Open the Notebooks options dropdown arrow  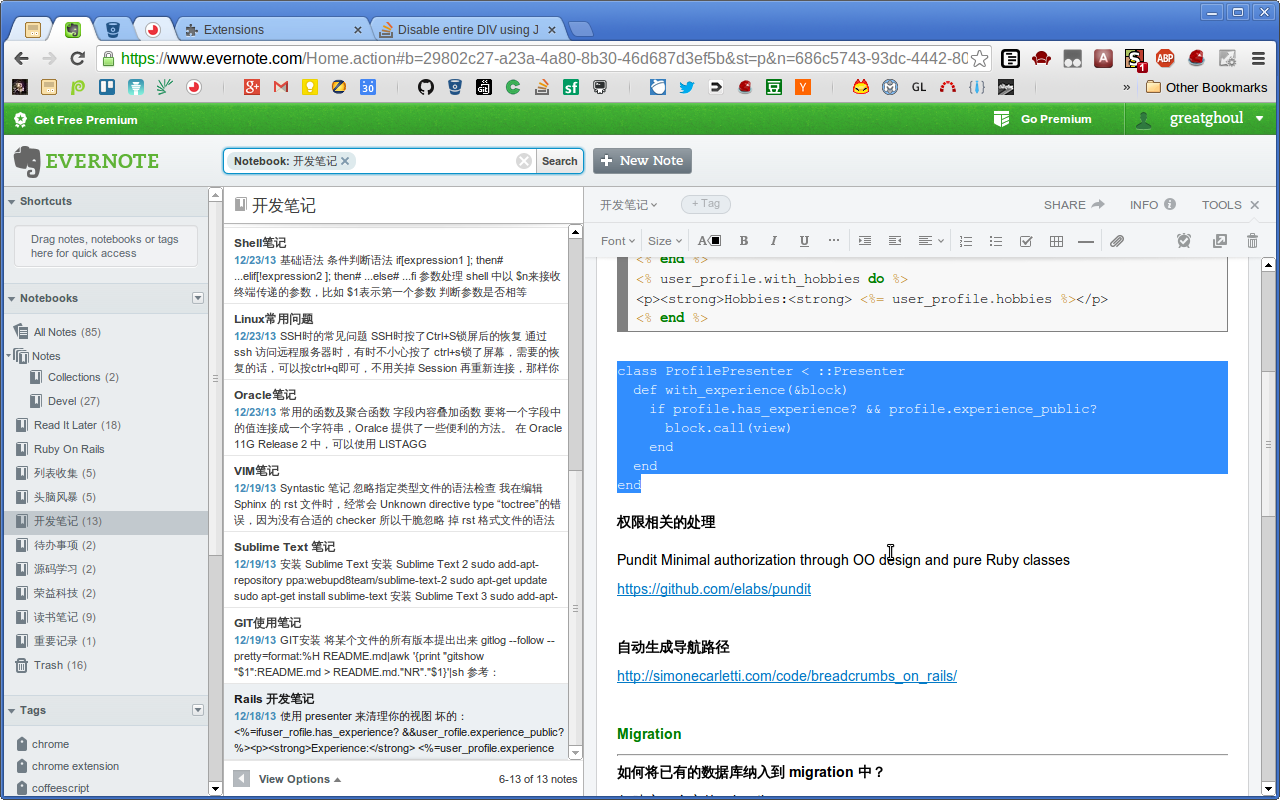click(198, 298)
